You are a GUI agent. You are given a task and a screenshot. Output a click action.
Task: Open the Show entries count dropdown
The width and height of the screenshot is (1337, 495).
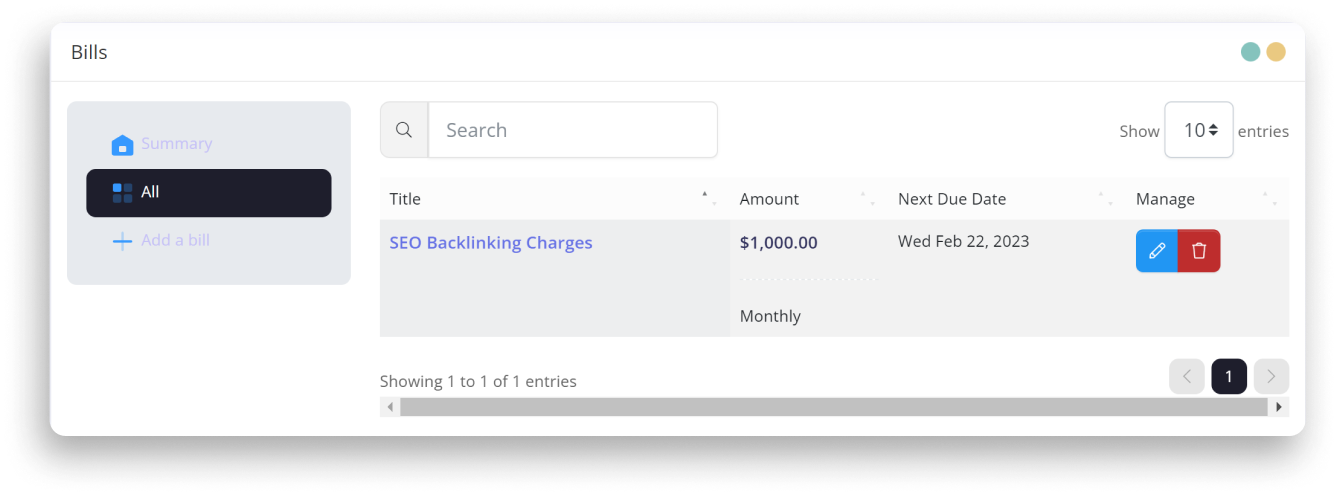[x=1198, y=130]
